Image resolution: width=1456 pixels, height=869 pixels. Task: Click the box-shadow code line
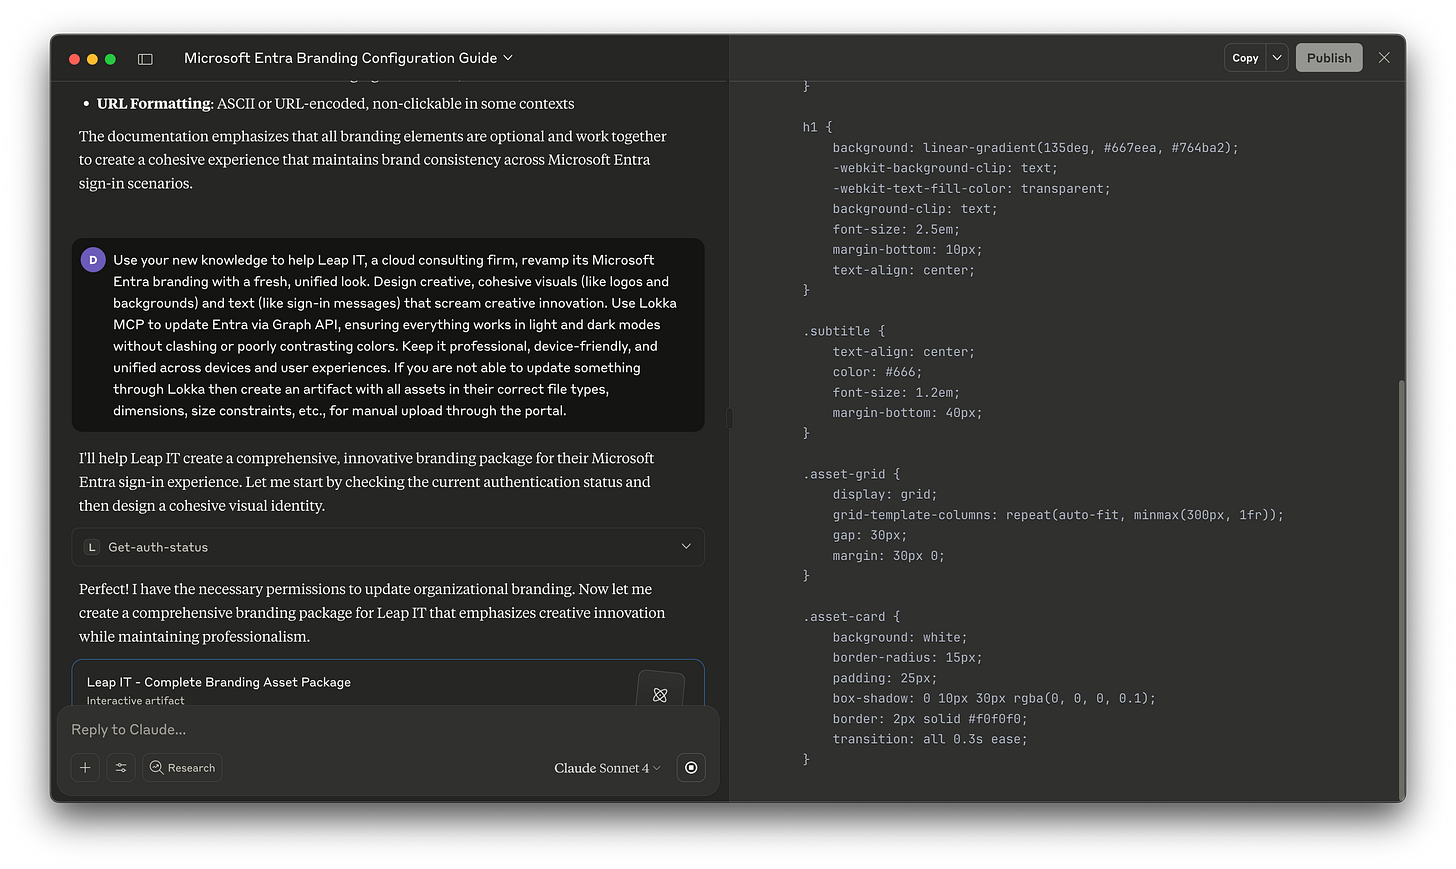pos(994,699)
